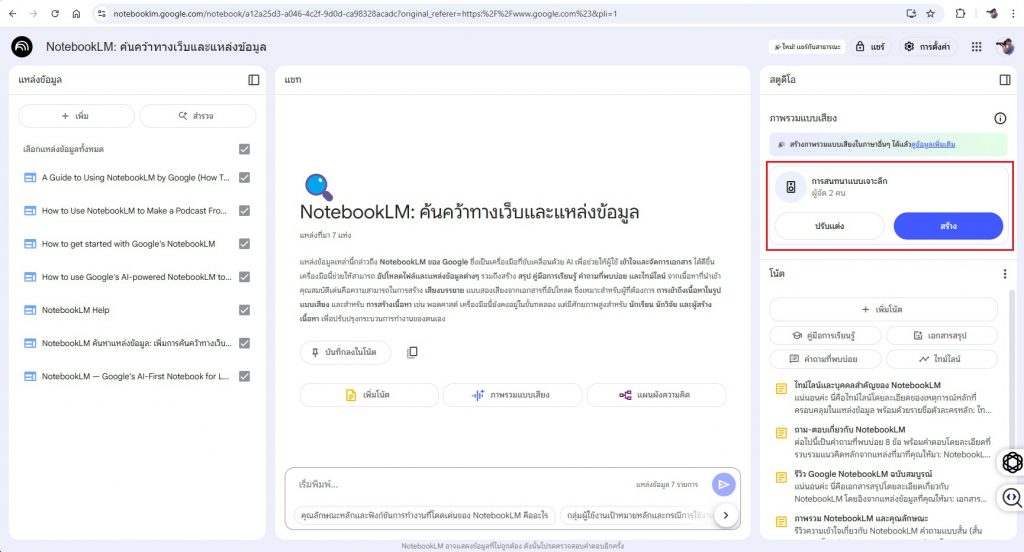Viewport: 1024px width, 552px height.
Task: Click ภาพรวมแบบเสียง button in chat
Action: coord(512,395)
